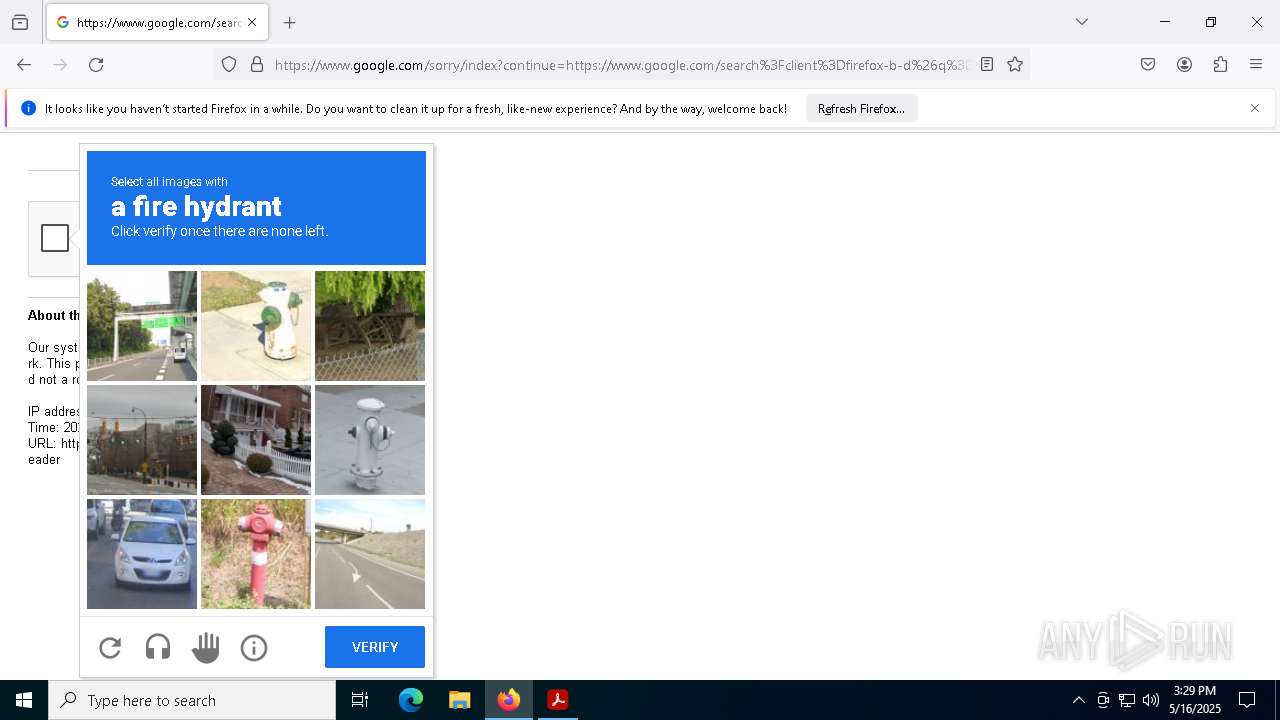Click the reCAPTCHA reload challenge icon

point(110,648)
